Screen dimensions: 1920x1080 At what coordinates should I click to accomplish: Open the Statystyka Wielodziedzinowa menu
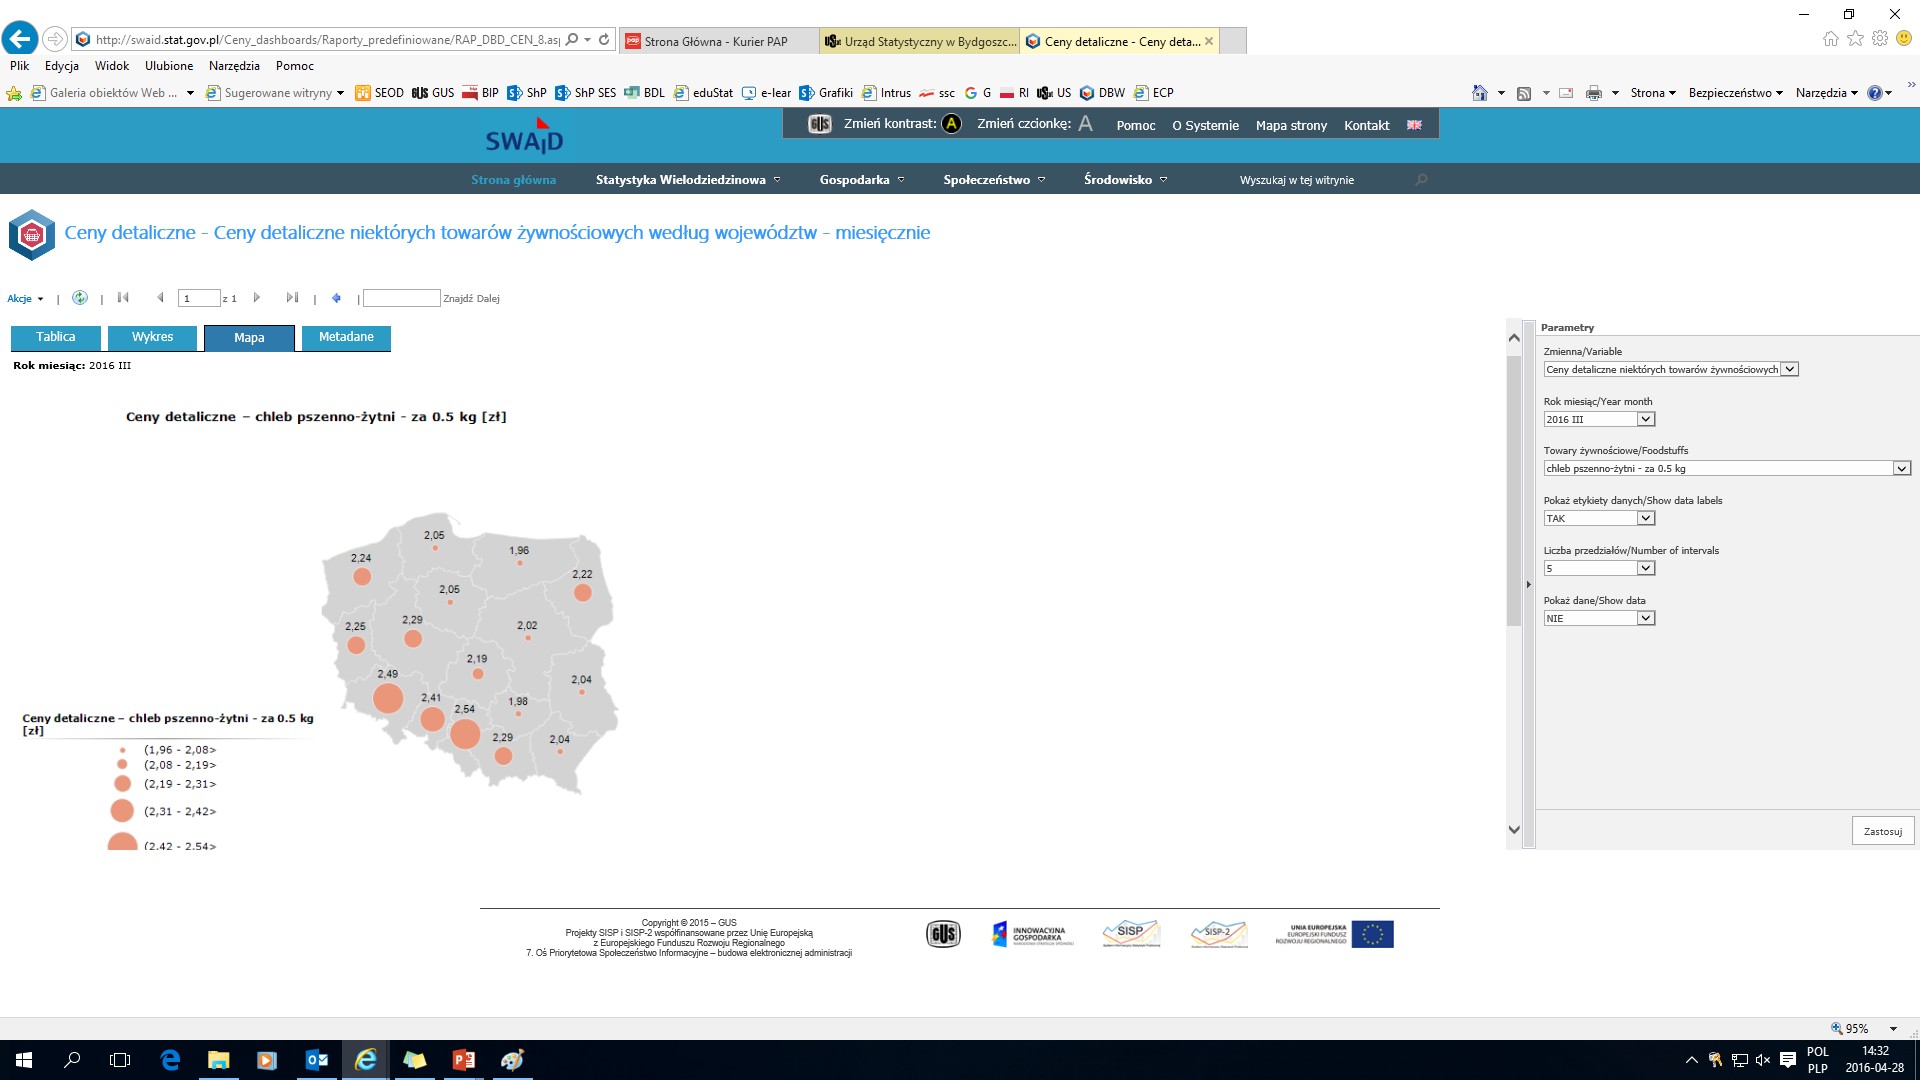[688, 180]
